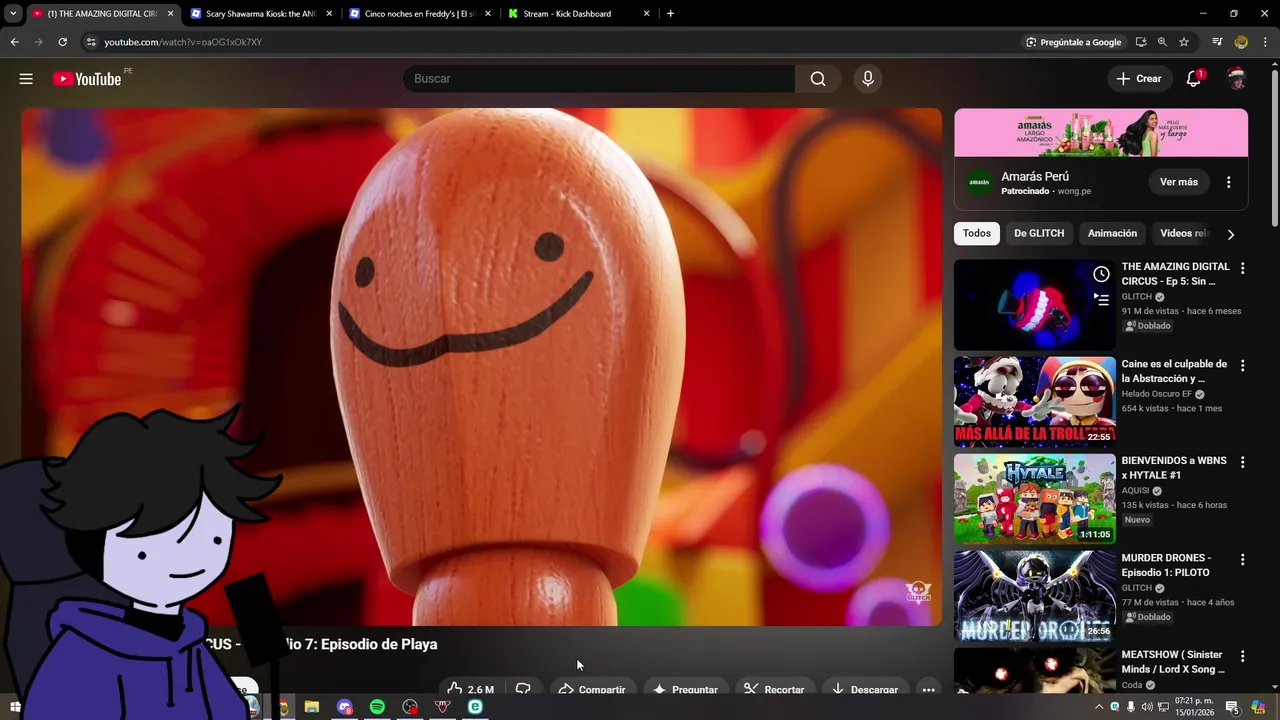The width and height of the screenshot is (1280, 720).
Task: Focus the Buscar search field
Action: 599,79
